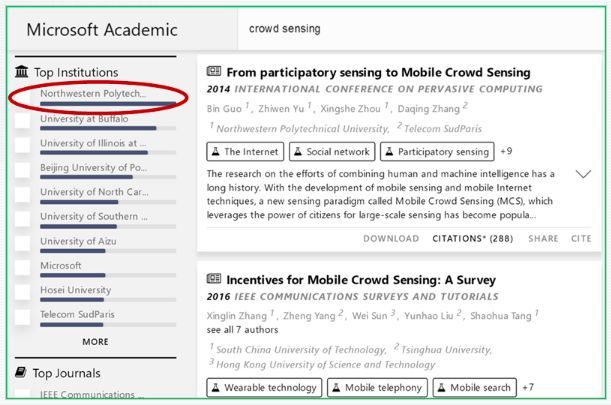Open author Zheng Yang profile
Viewport: 611px width, 405px height.
309,315
